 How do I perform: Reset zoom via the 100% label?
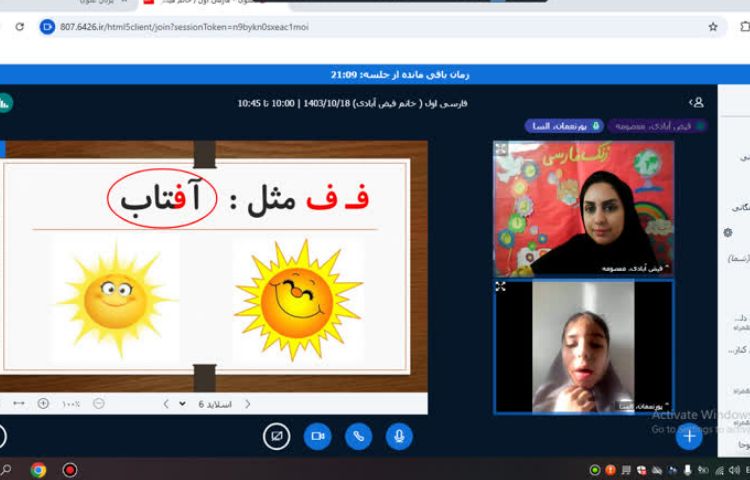click(70, 404)
